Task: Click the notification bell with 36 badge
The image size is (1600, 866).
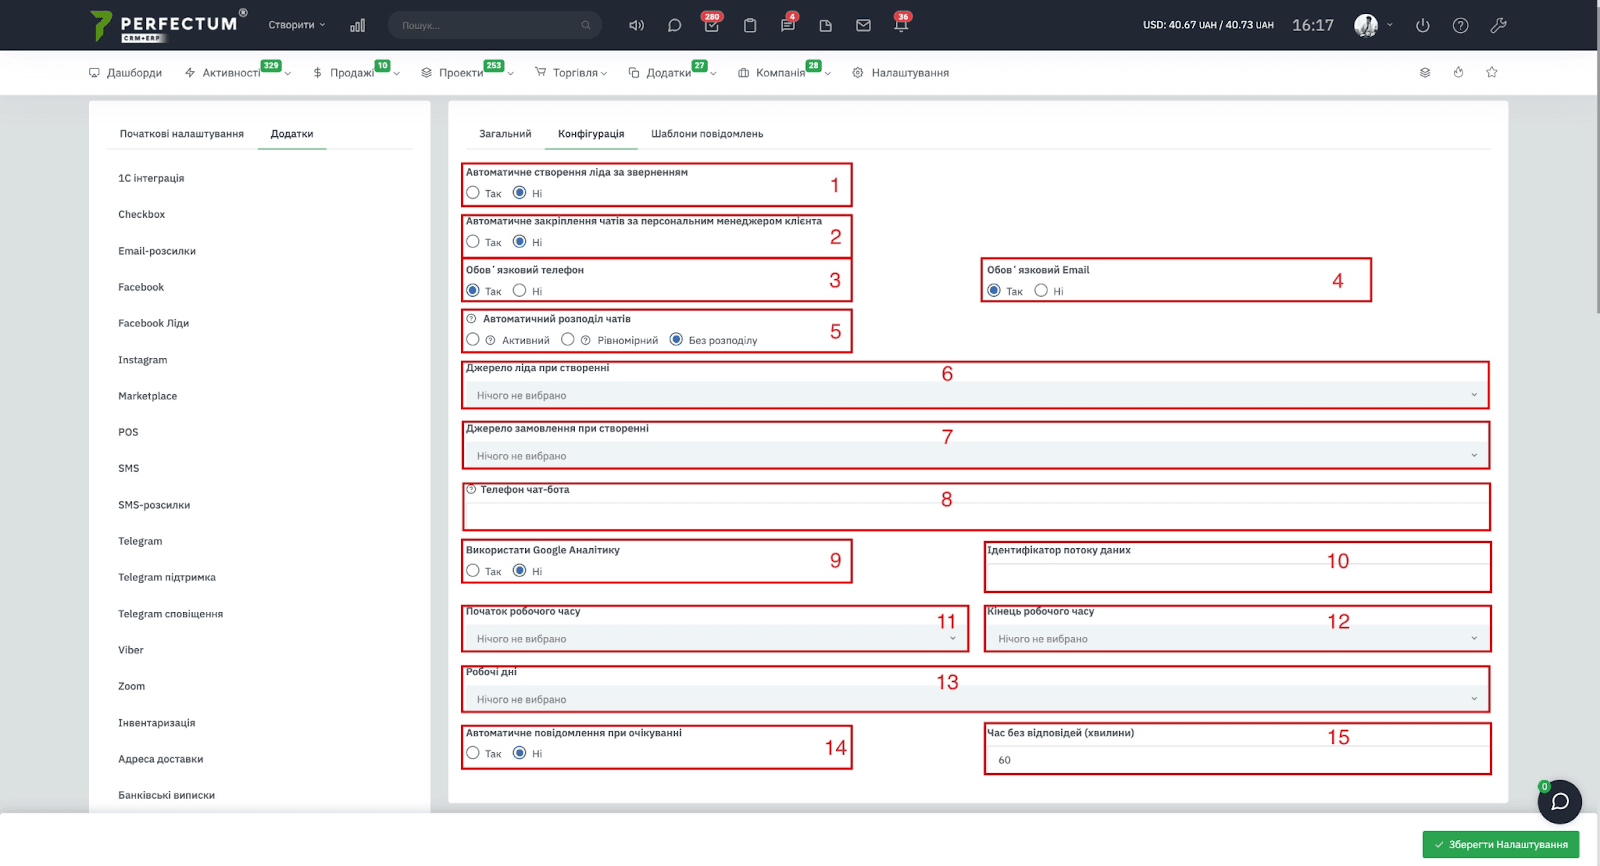Action: [901, 24]
